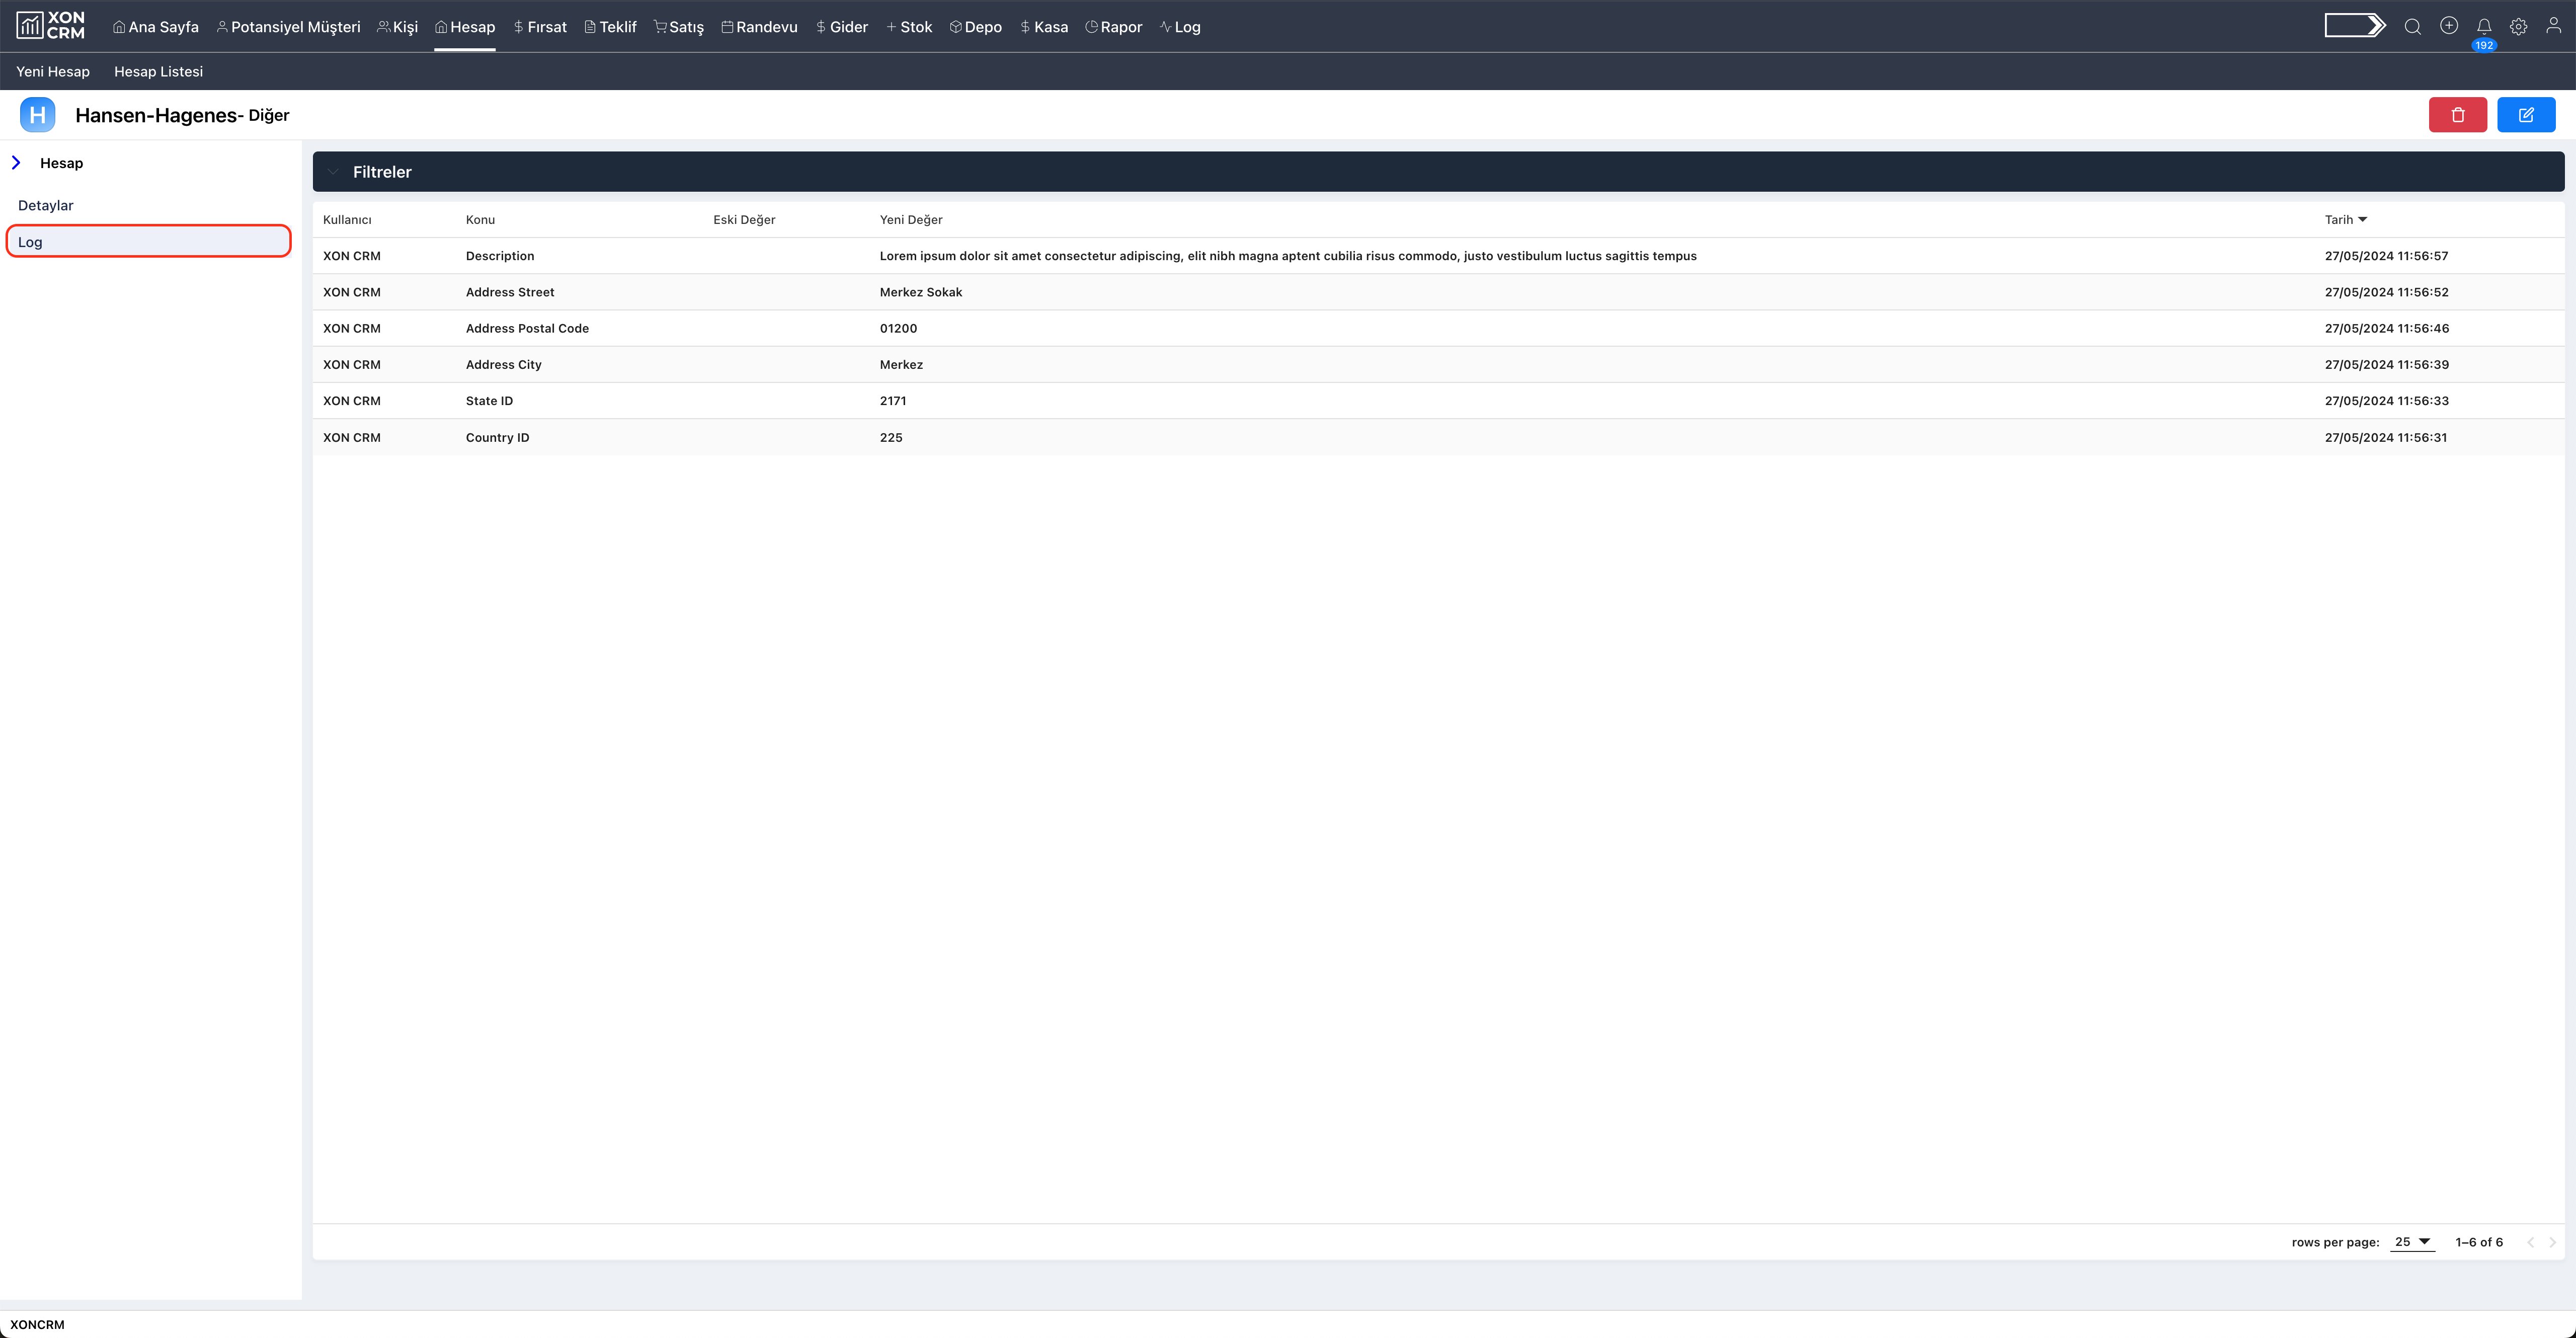Open the Kişi menu

point(398,27)
